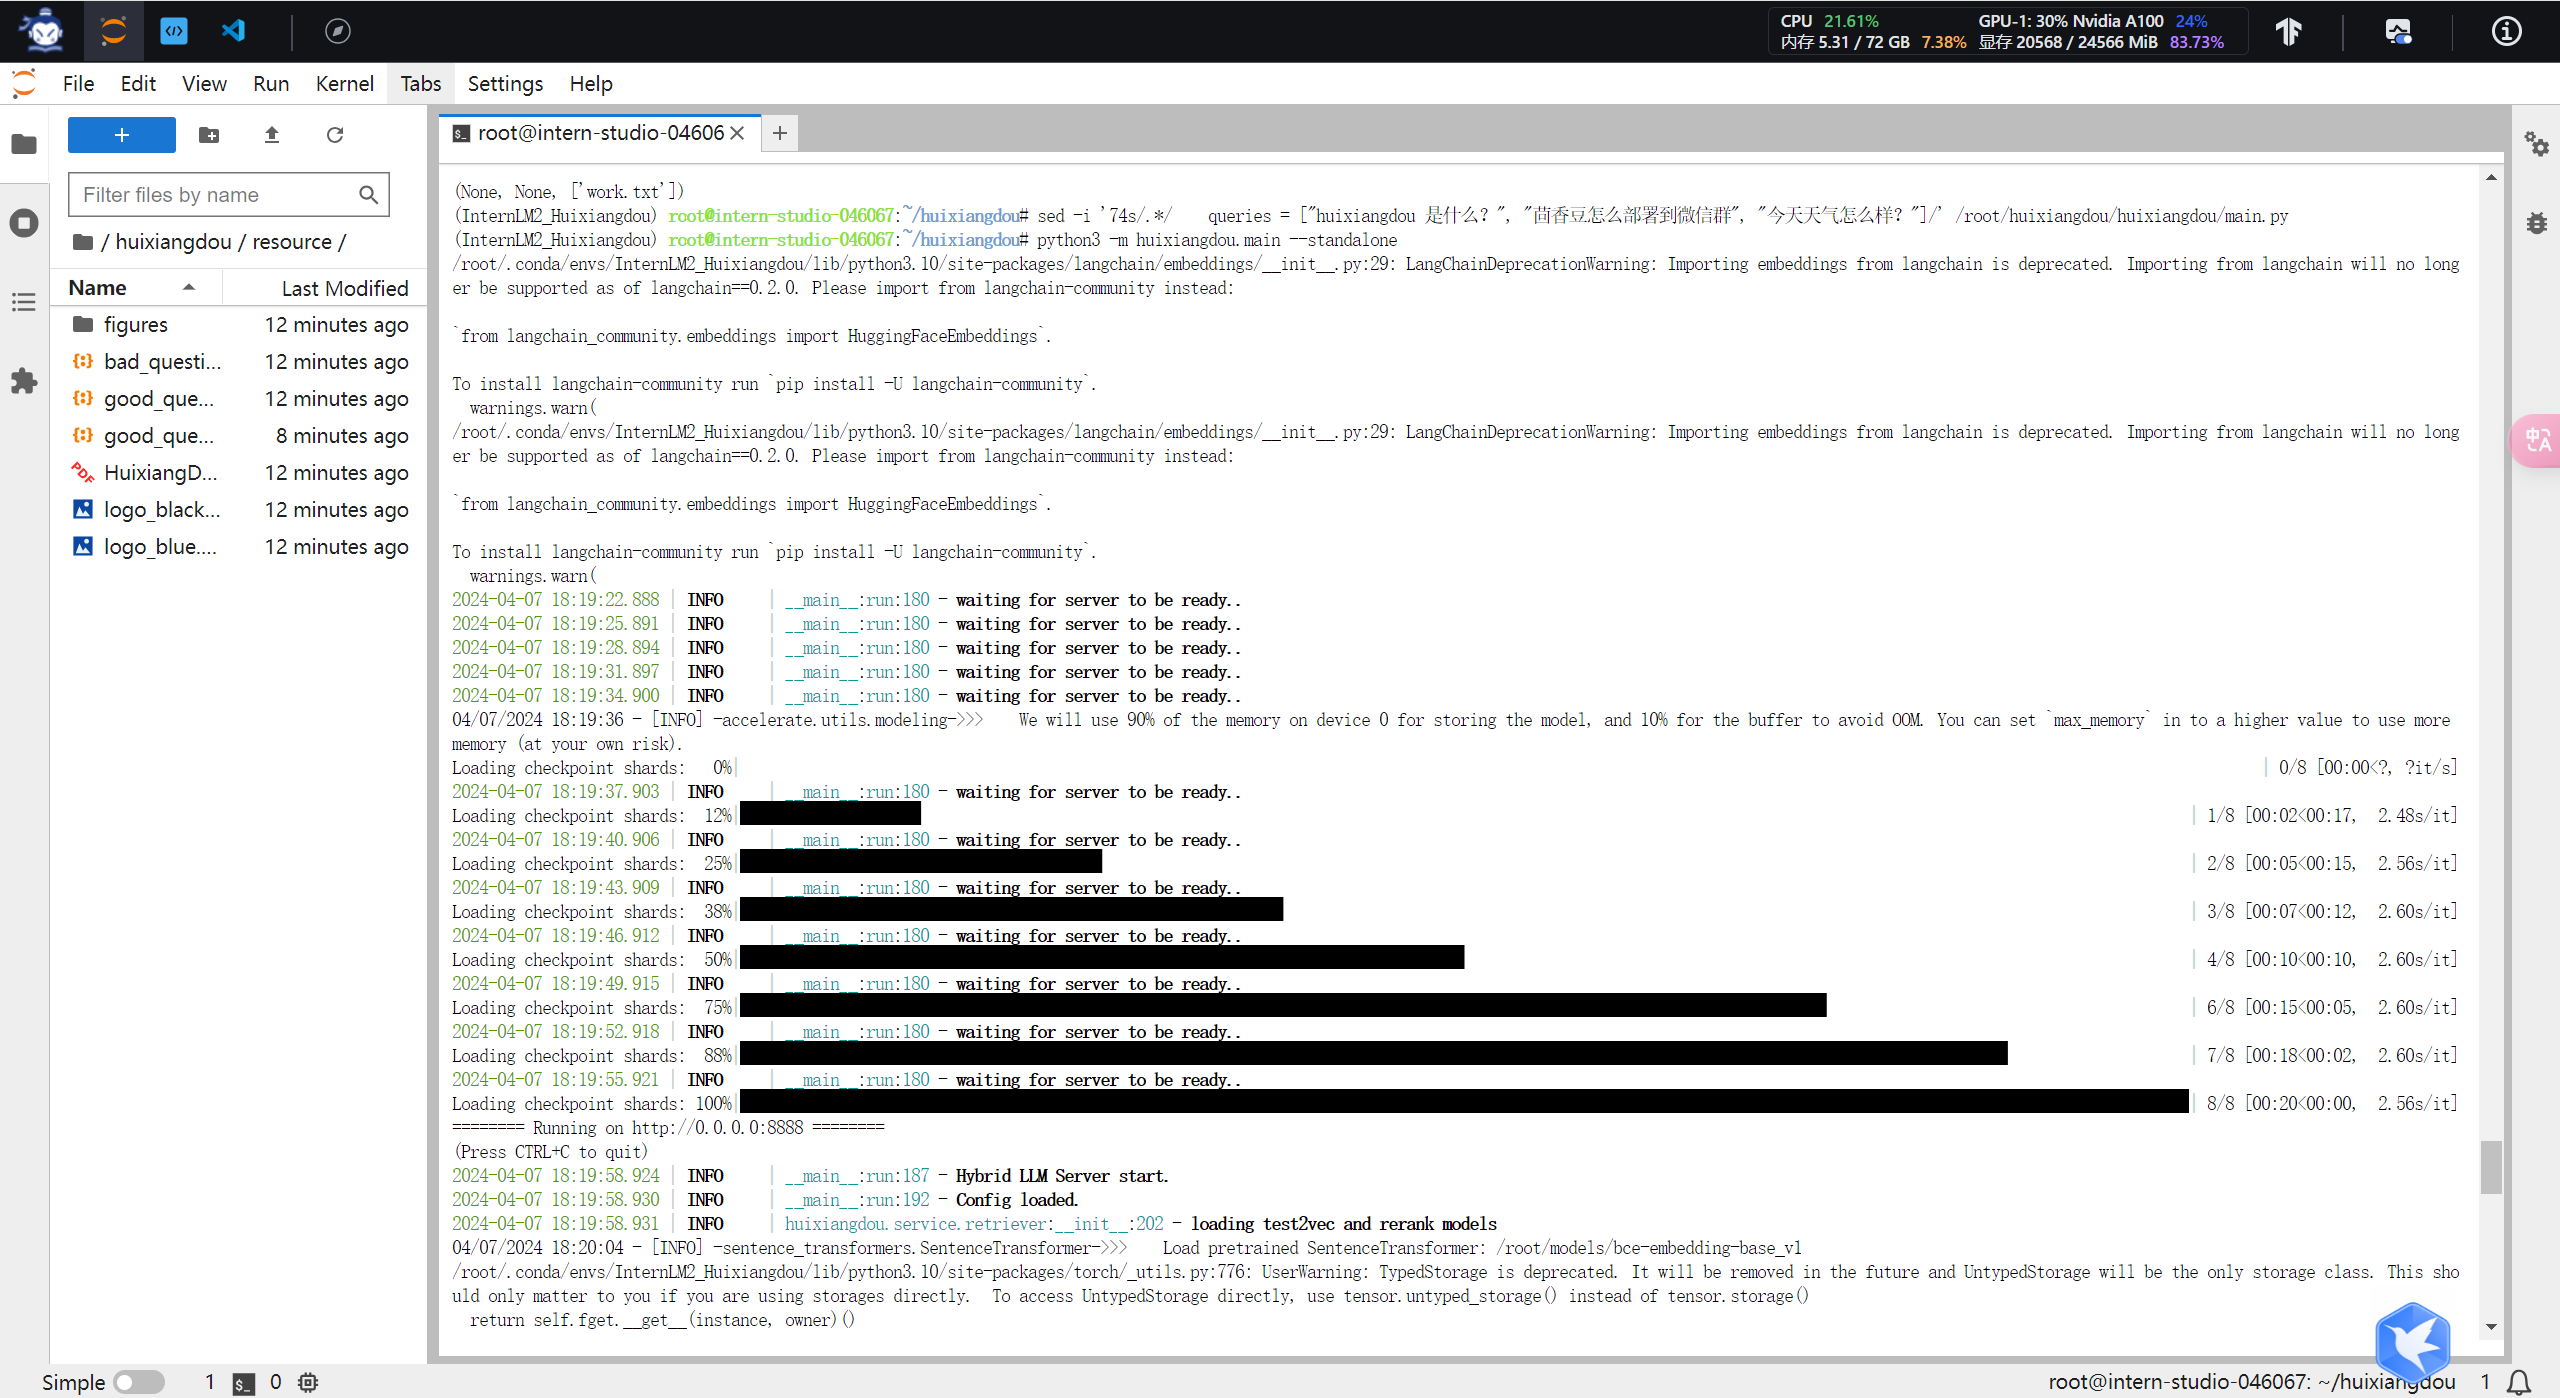
Task: Refresh the file list
Action: tap(335, 135)
